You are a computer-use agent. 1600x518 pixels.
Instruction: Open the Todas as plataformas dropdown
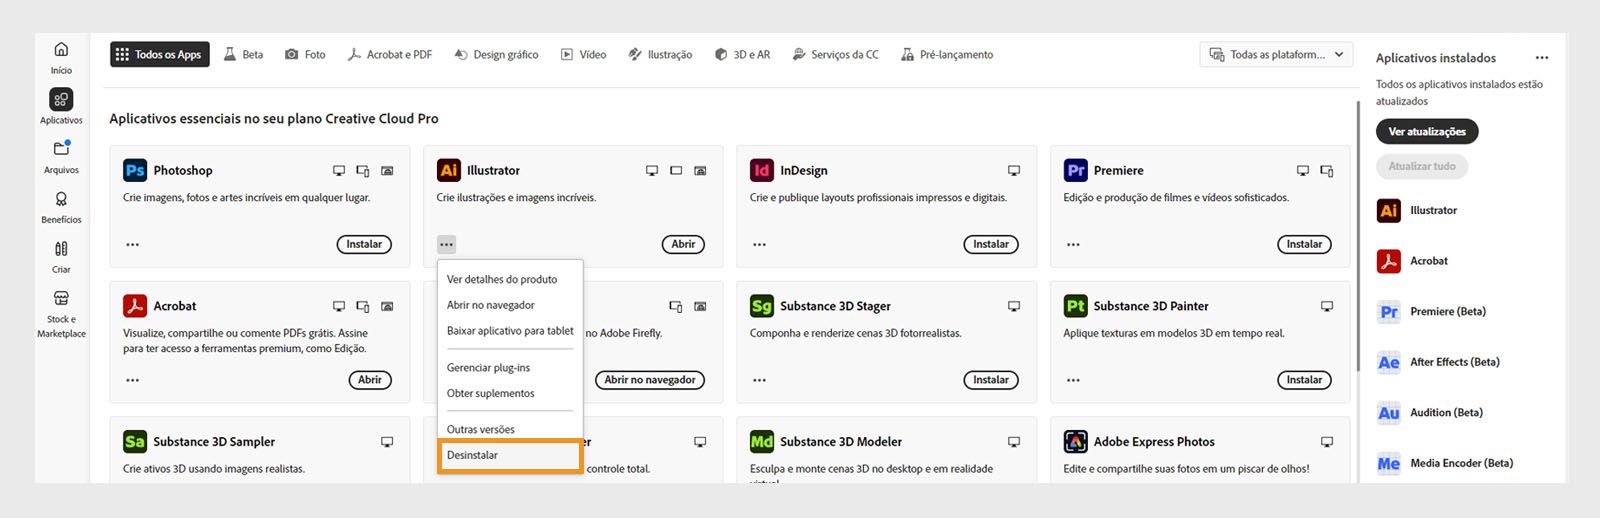(x=1276, y=55)
